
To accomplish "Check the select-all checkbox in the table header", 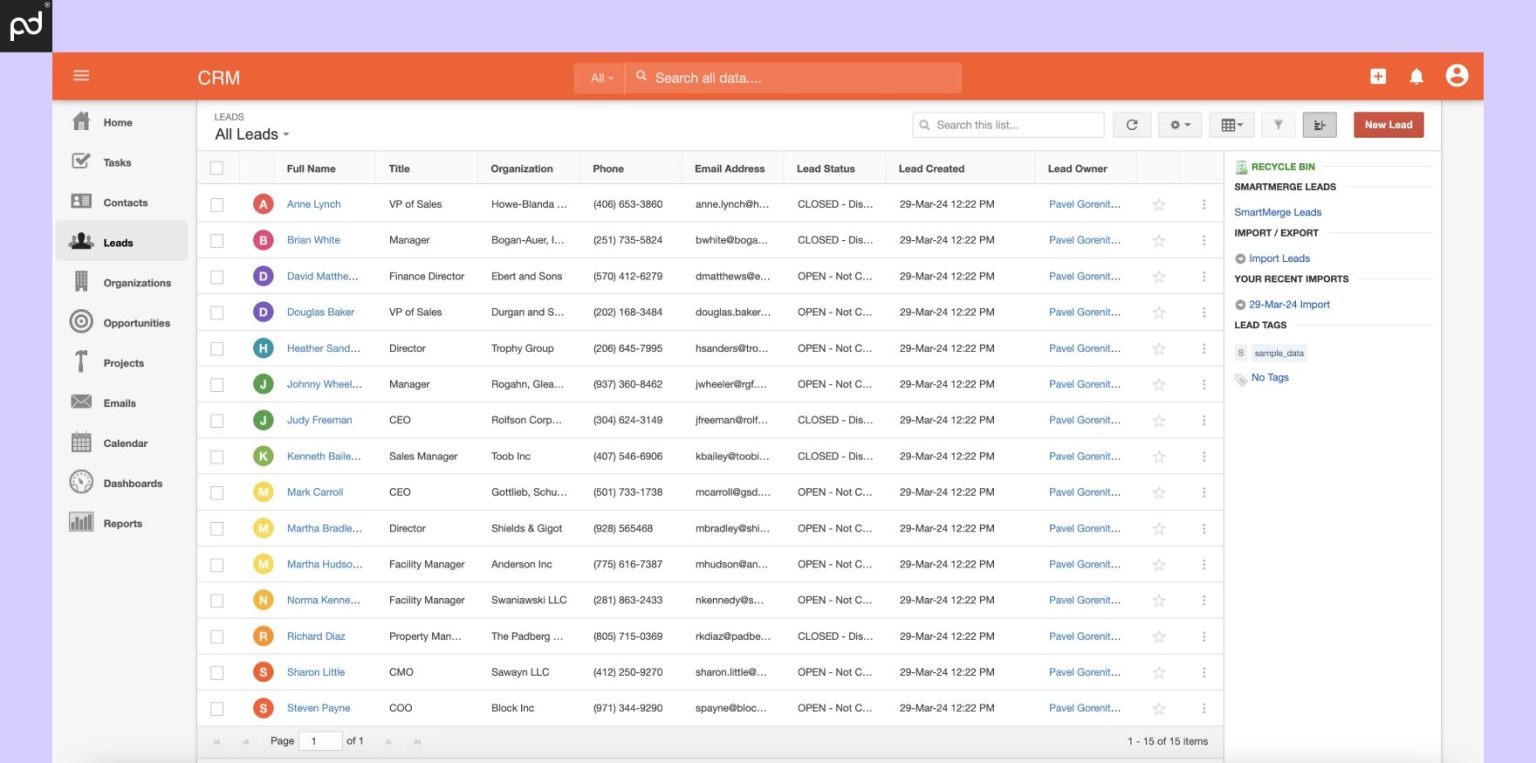I will 217,168.
